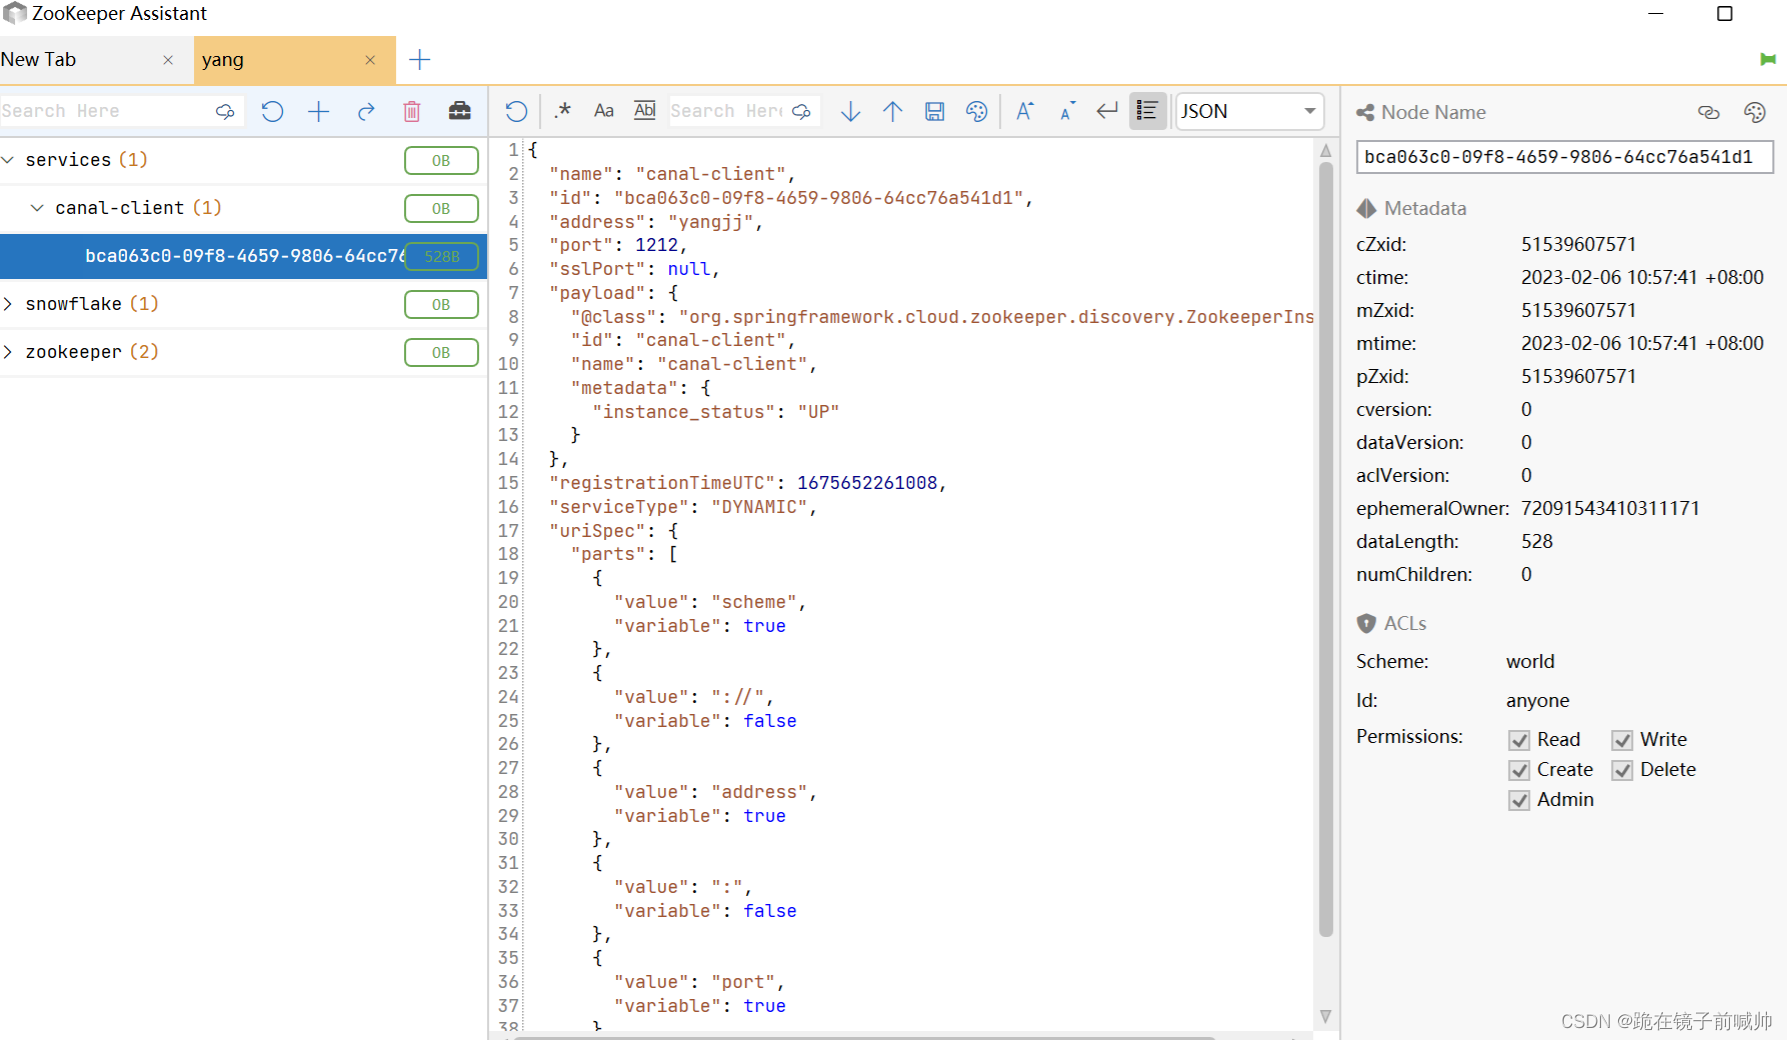Click the cZxid value 51539607571

pos(1579,244)
